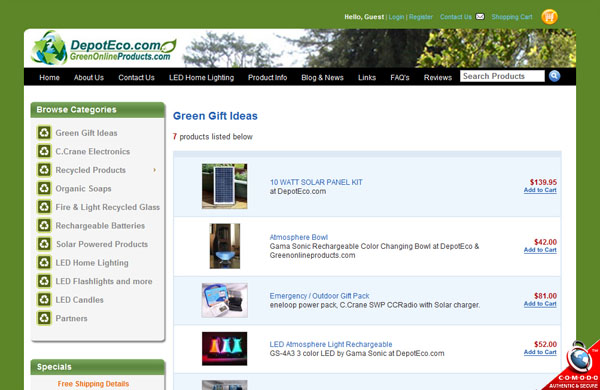Click the Emergency Gift Pack thumbnail

[225, 300]
